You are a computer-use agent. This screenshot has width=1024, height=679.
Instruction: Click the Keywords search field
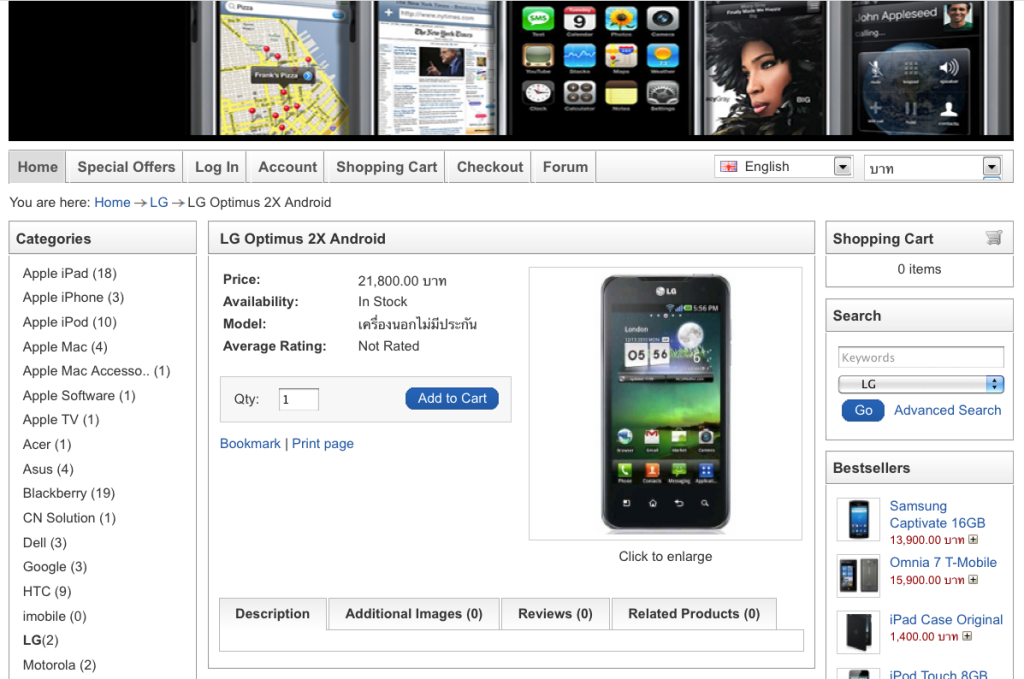click(921, 357)
